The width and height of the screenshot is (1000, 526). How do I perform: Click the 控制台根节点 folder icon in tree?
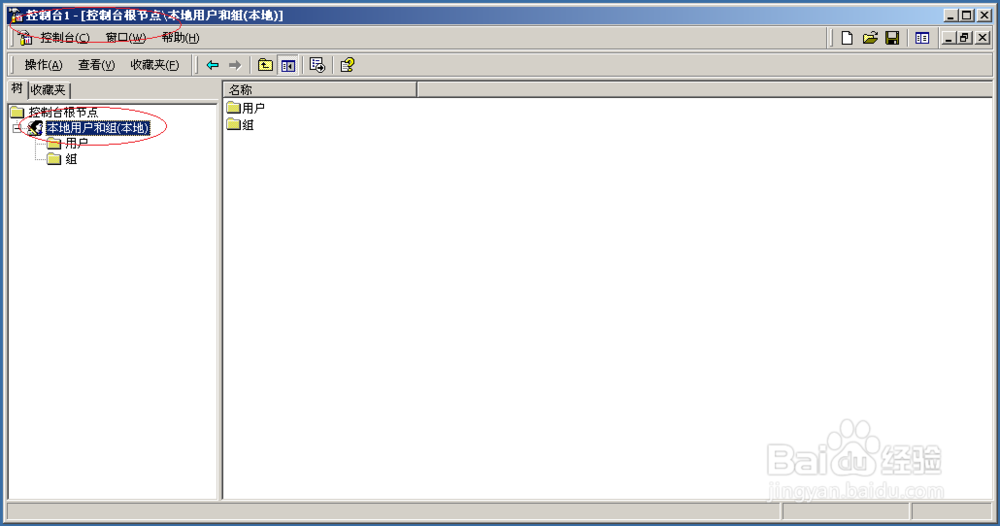[x=18, y=112]
